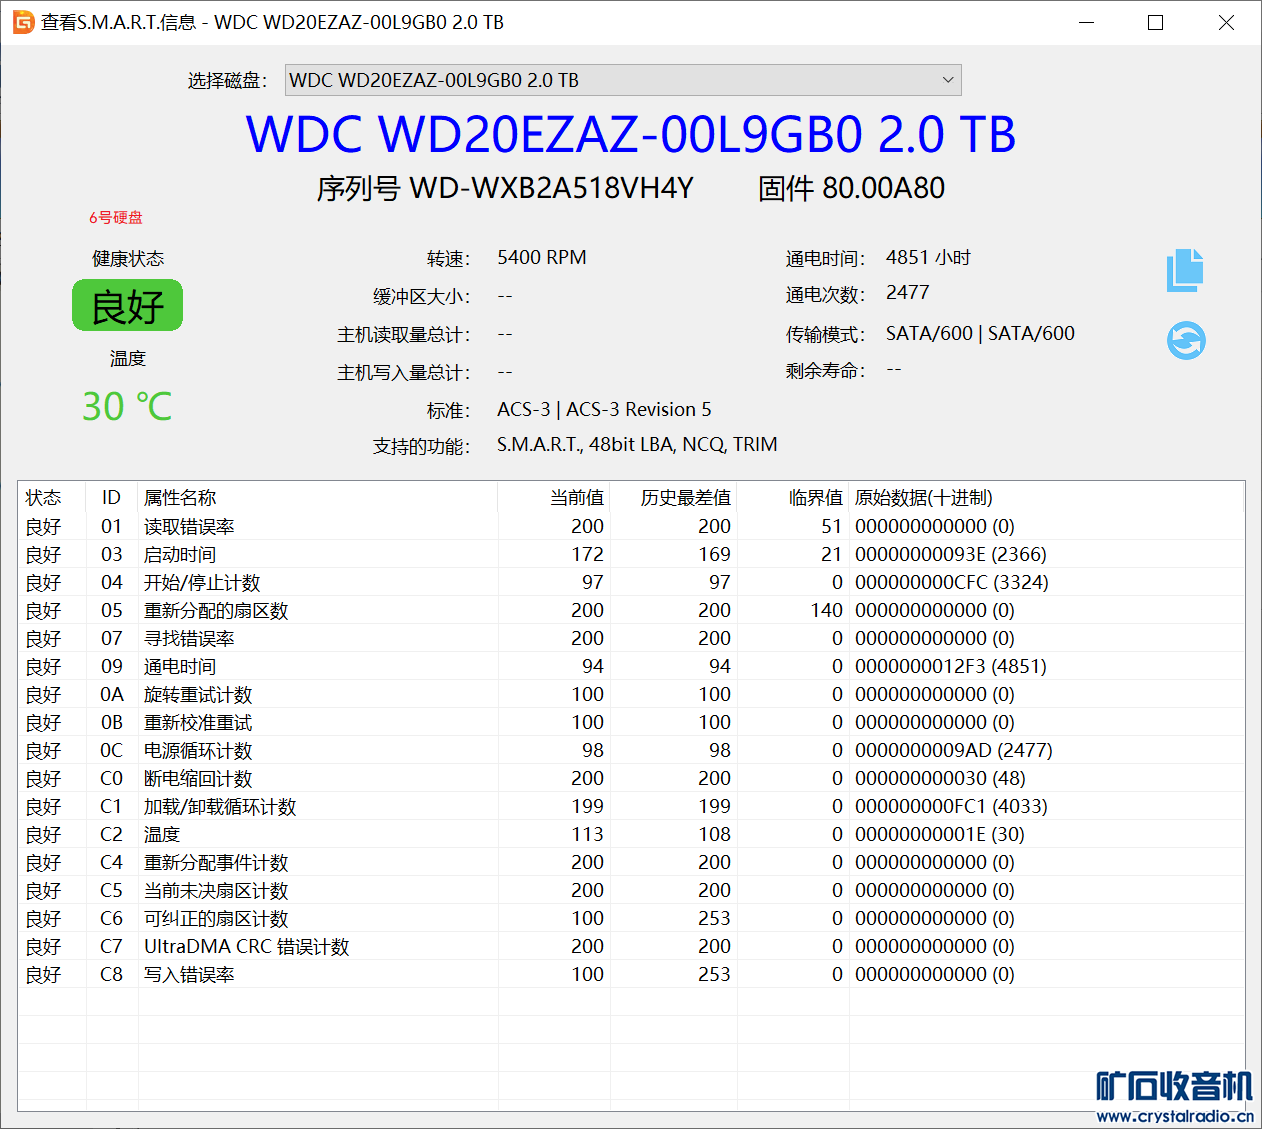Click the supported features S.M.A.R.T., 48bit LBA text
This screenshot has width=1262, height=1129.
click(637, 444)
